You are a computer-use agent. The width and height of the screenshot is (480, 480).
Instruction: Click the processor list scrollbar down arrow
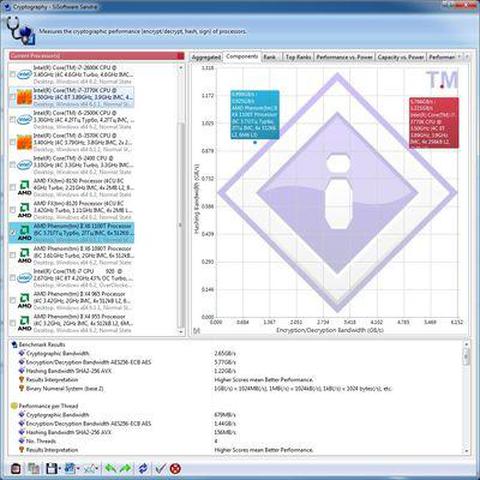(181, 332)
